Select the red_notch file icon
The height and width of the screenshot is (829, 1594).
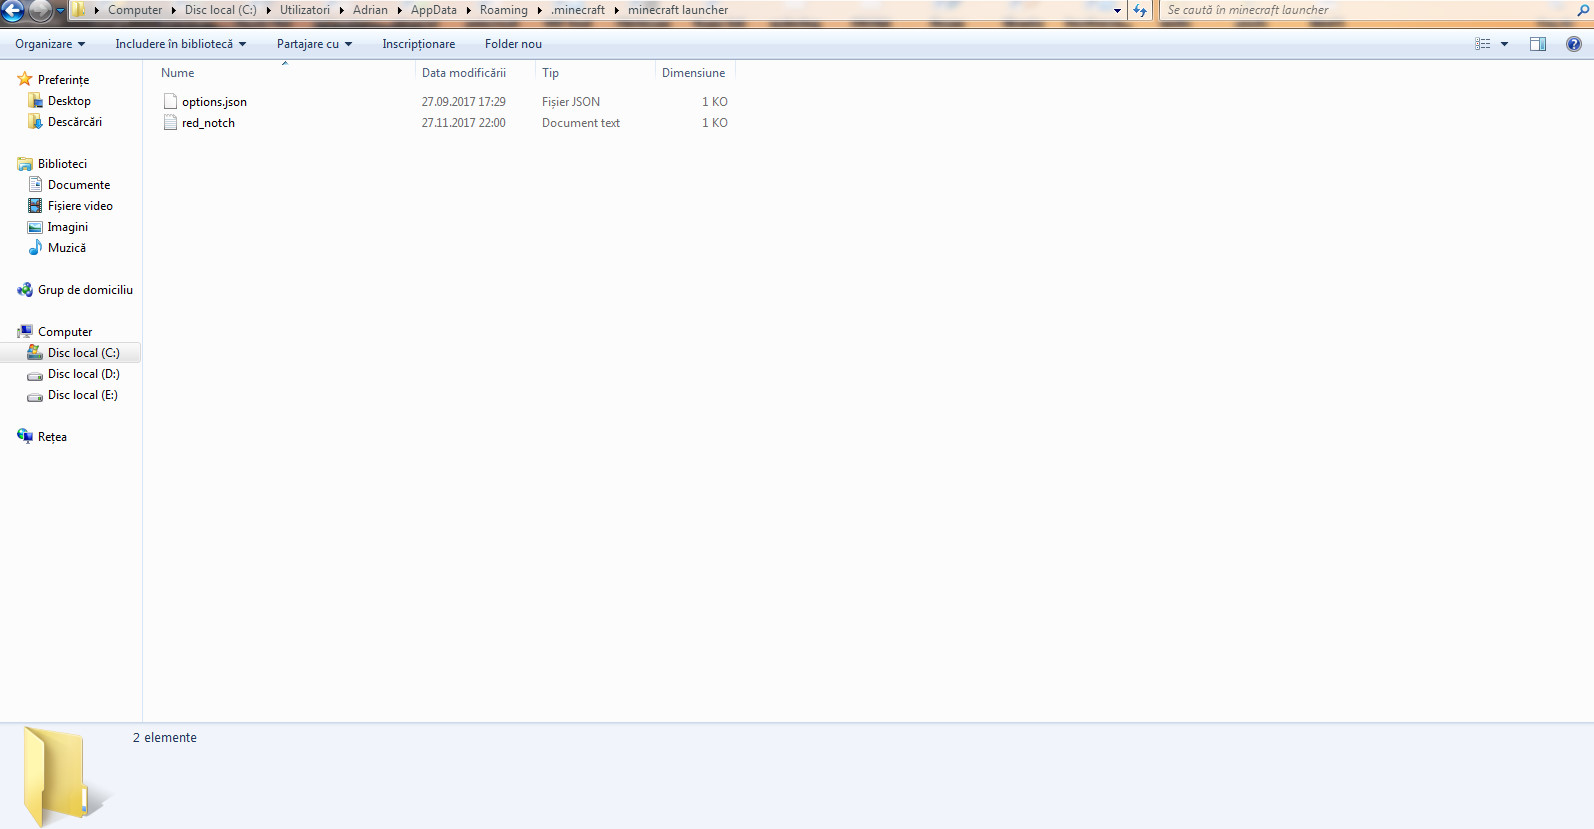tap(170, 123)
